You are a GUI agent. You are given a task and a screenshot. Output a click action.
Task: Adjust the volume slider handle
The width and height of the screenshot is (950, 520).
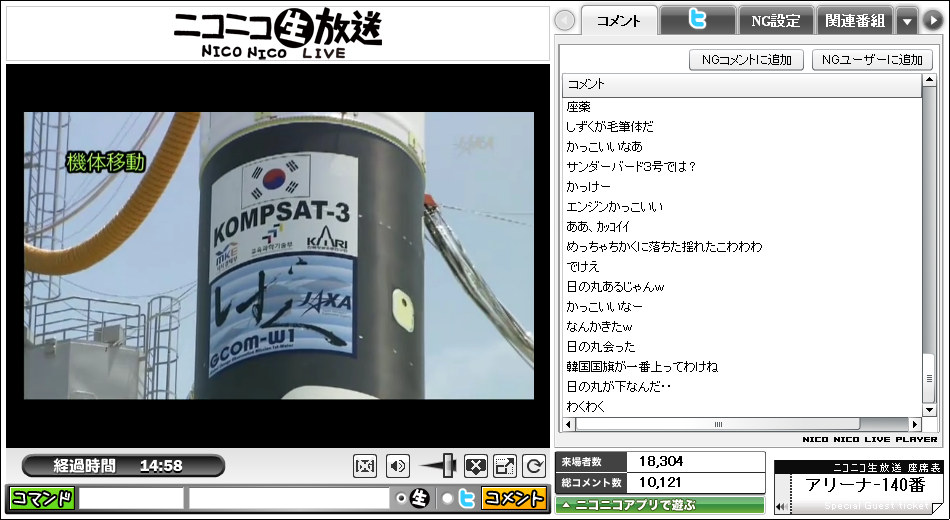pyautogui.click(x=448, y=465)
